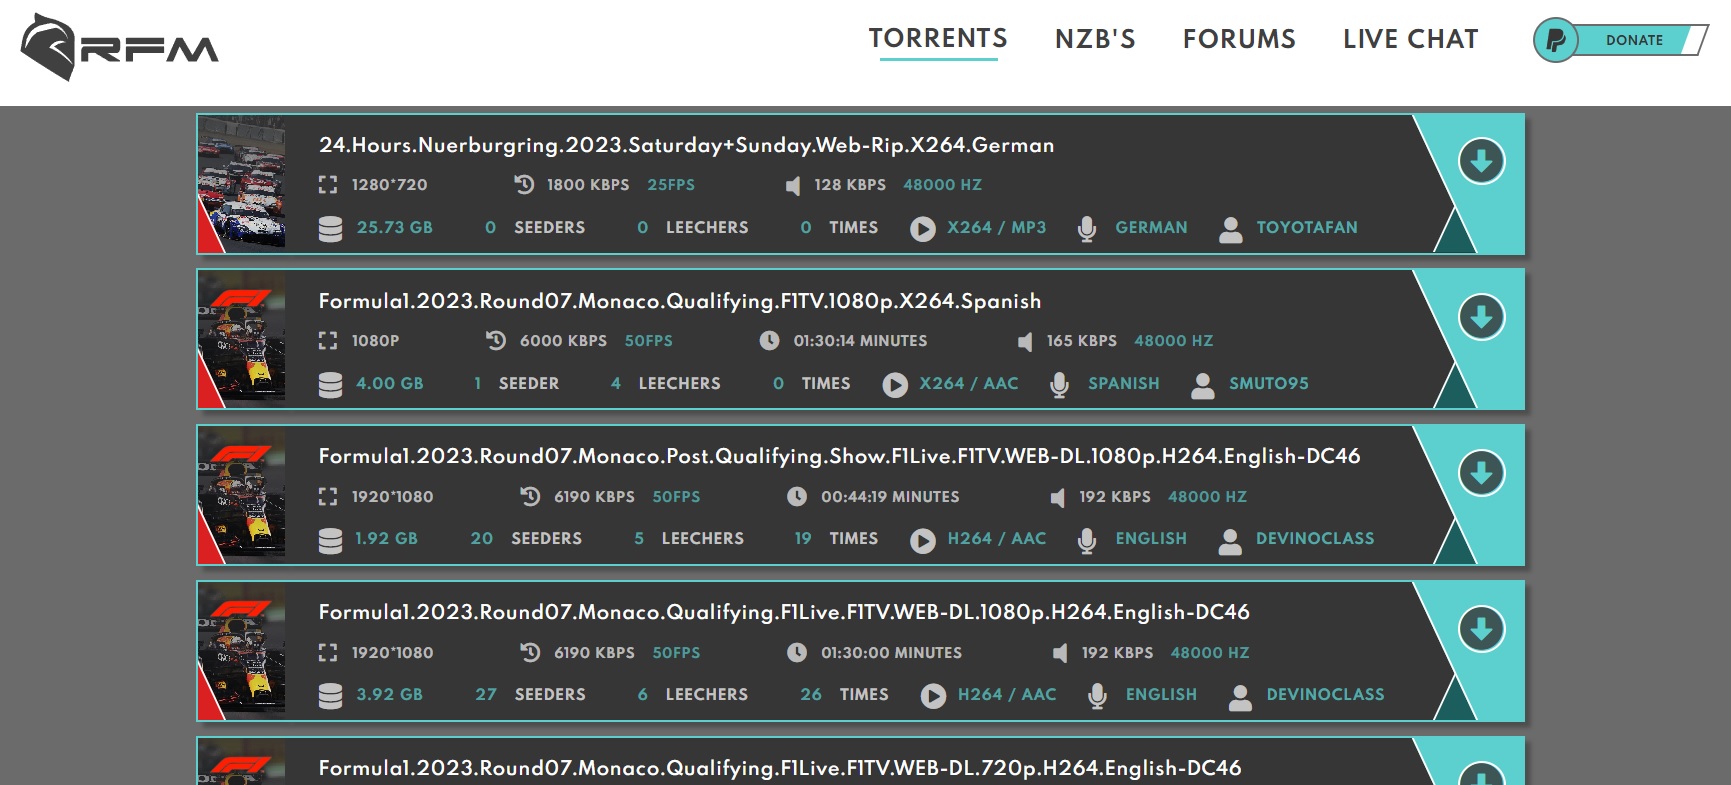This screenshot has height=785, width=1731.
Task: Click the clock icon beside 01:30:00 MINUTES
Action: coord(797,652)
